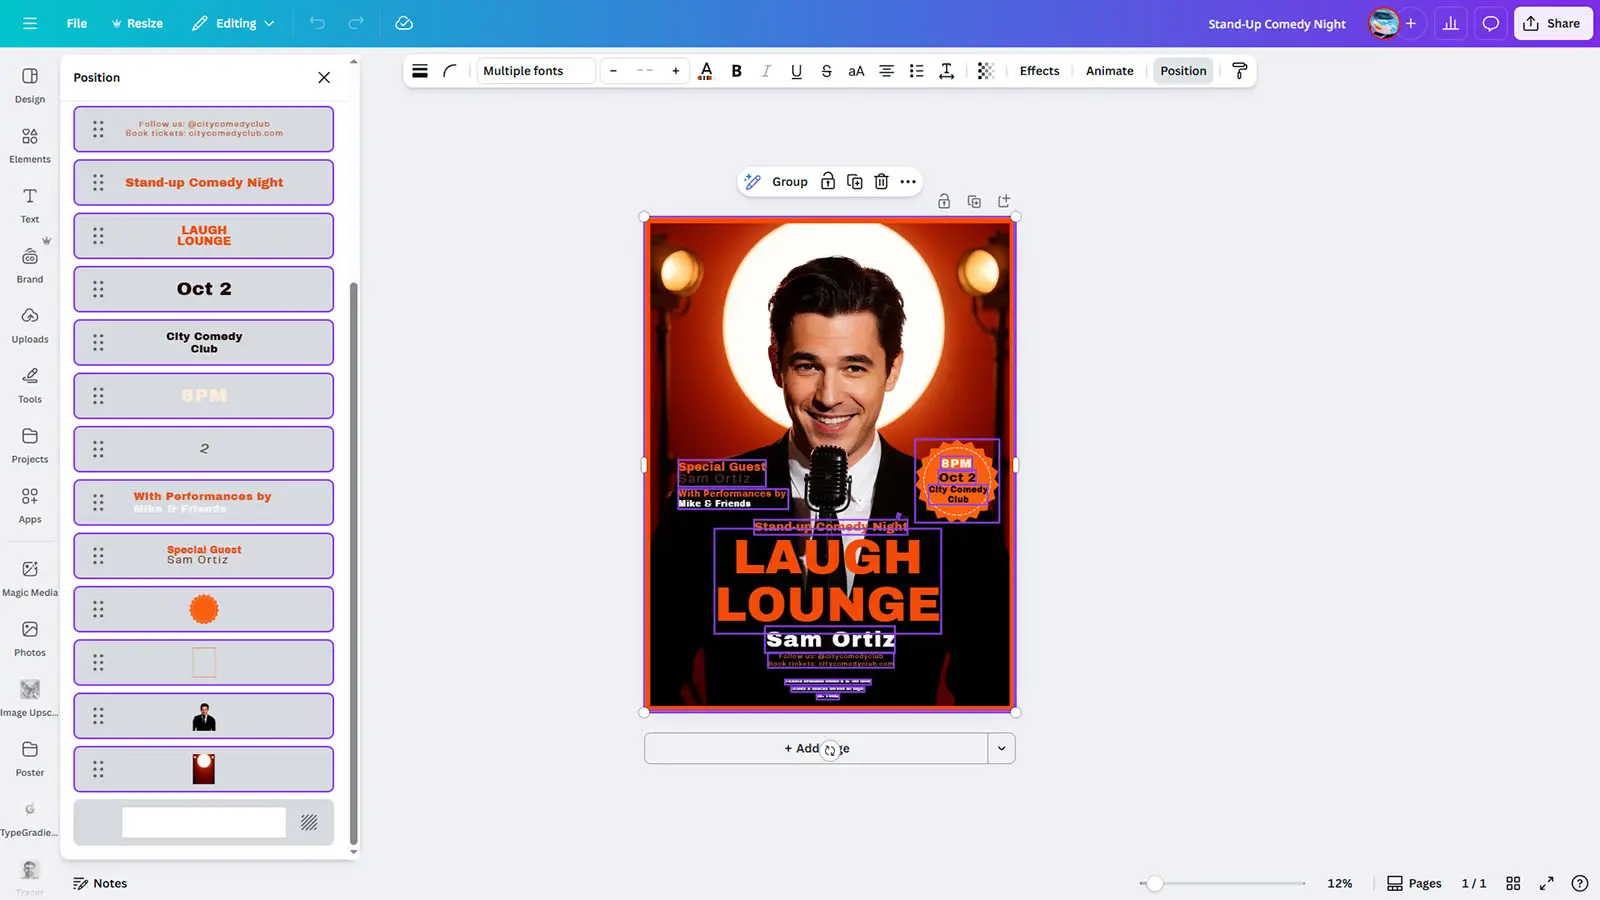
Task: Select the LAUGH LOUNGE layer
Action: [204, 236]
